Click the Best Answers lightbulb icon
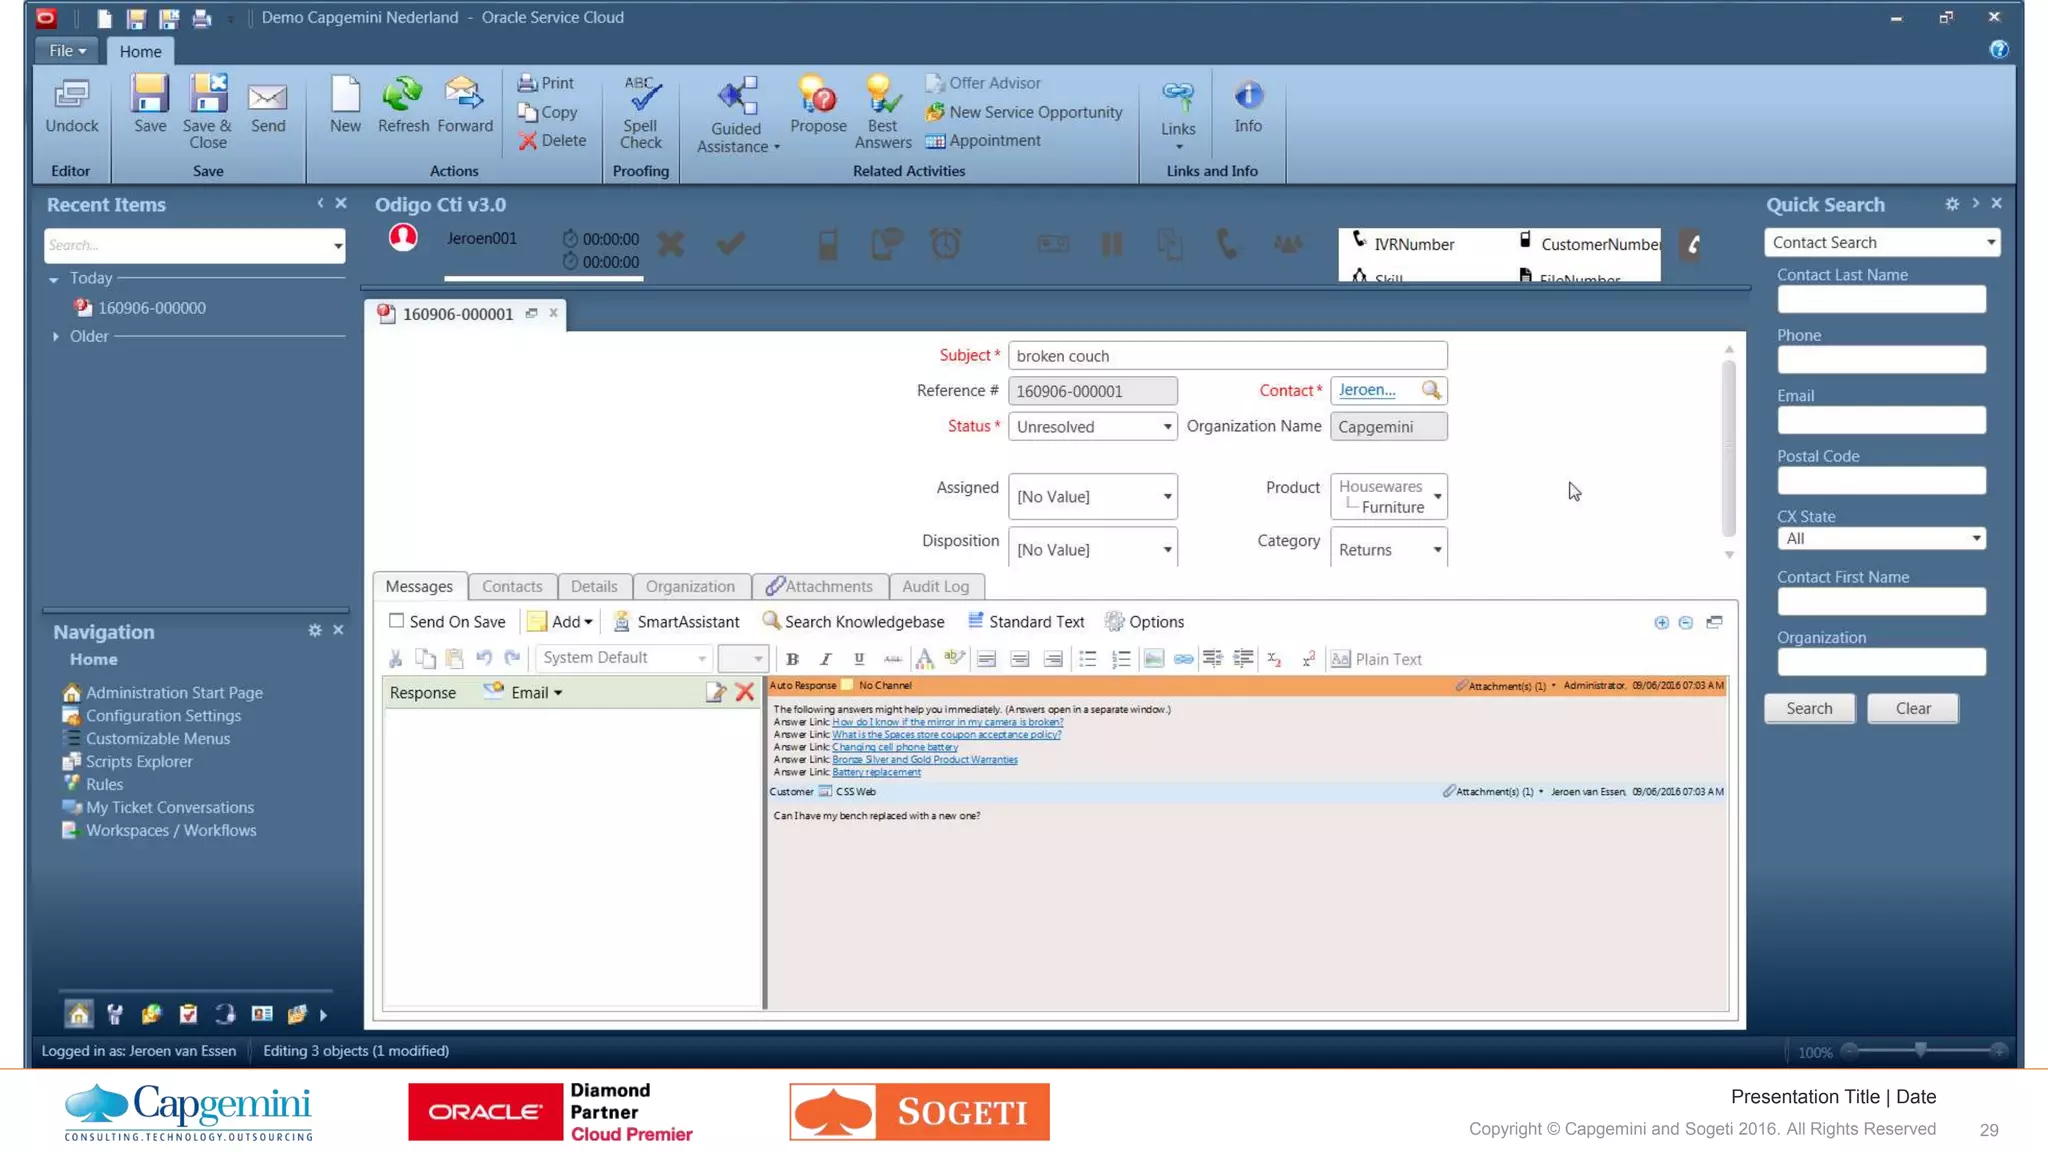Viewport: 2048px width, 1152px height. point(882,96)
